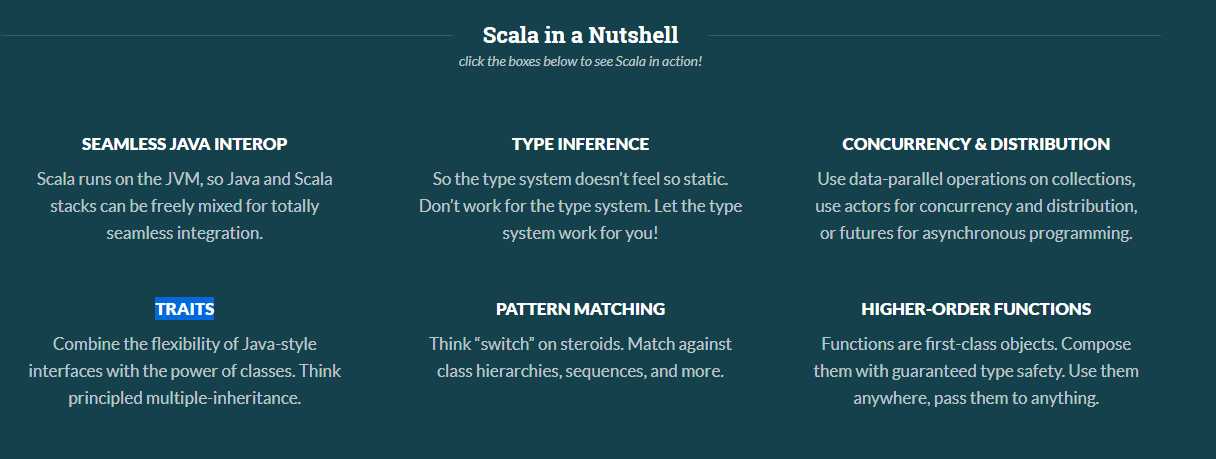Click the first-class objects description text
The width and height of the screenshot is (1216, 459).
pyautogui.click(x=976, y=371)
